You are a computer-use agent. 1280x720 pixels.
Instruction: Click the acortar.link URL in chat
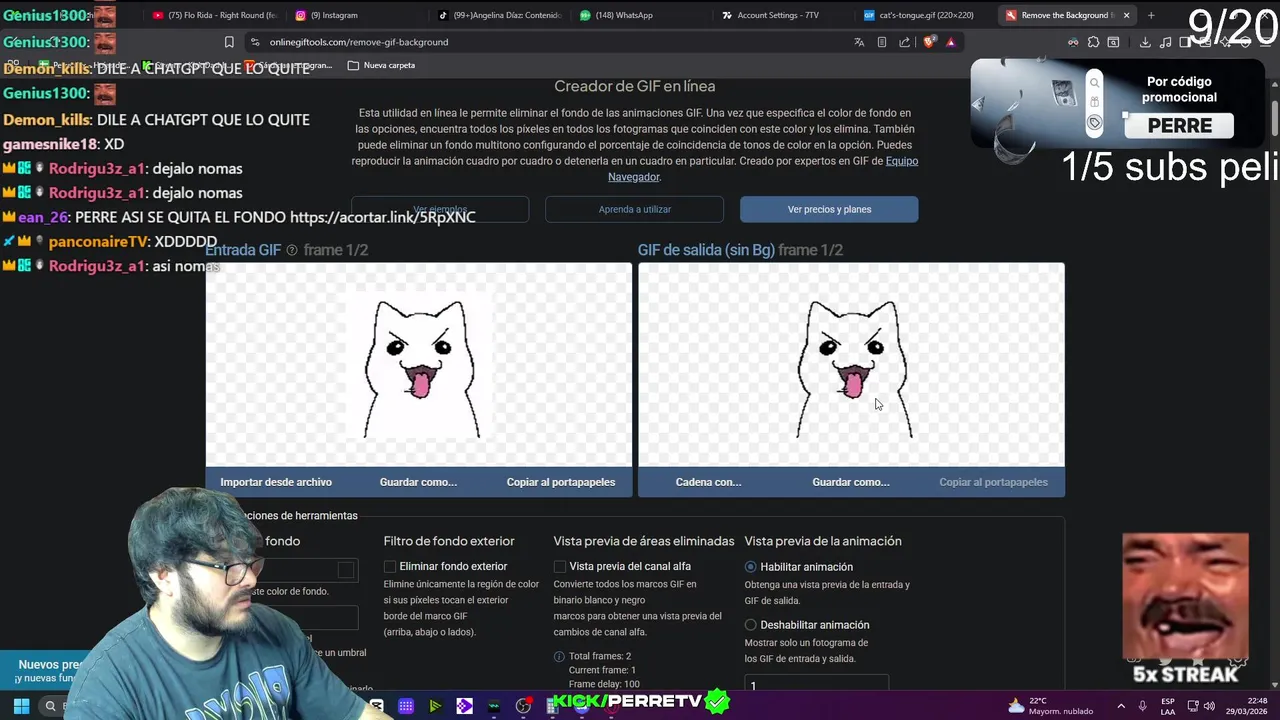click(x=382, y=217)
